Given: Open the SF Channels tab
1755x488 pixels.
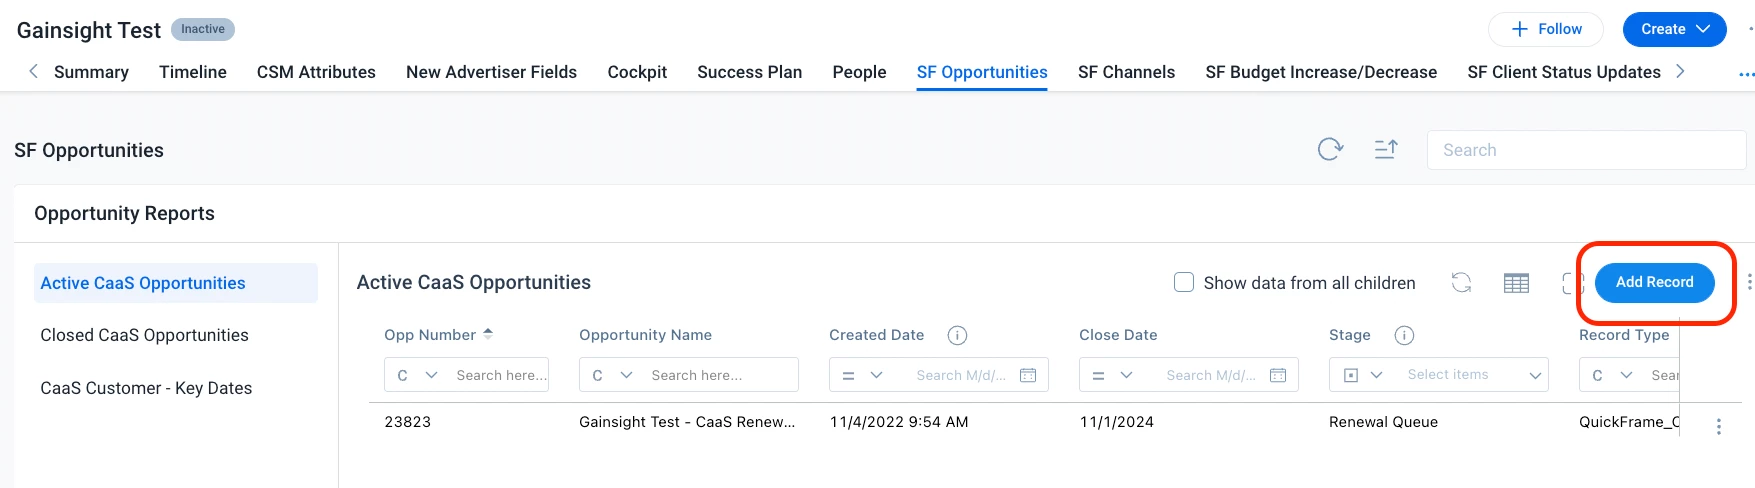Looking at the screenshot, I should [1126, 72].
